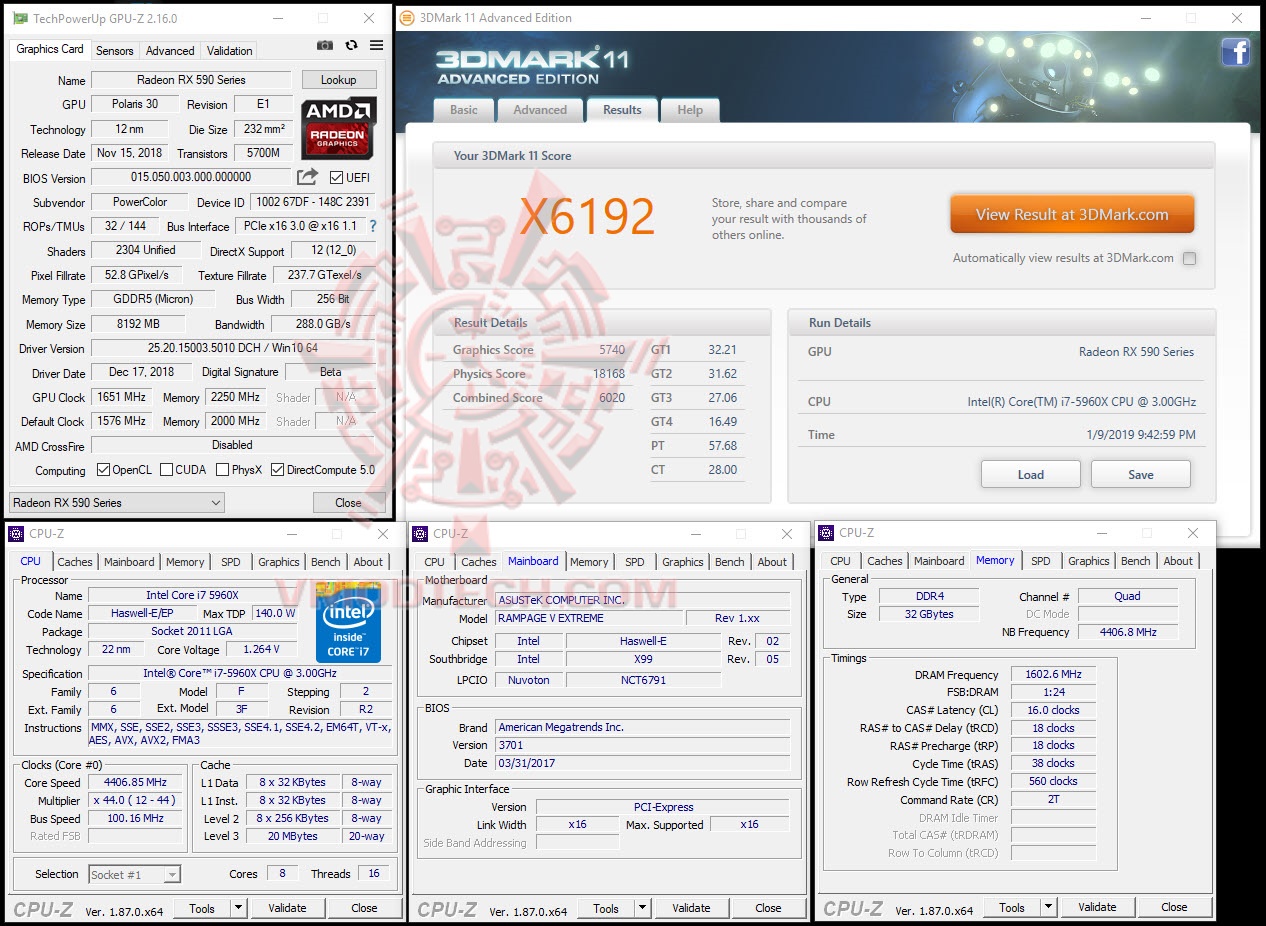Switch to GPU-Z Advanced tab
This screenshot has width=1266, height=926.
[x=170, y=50]
